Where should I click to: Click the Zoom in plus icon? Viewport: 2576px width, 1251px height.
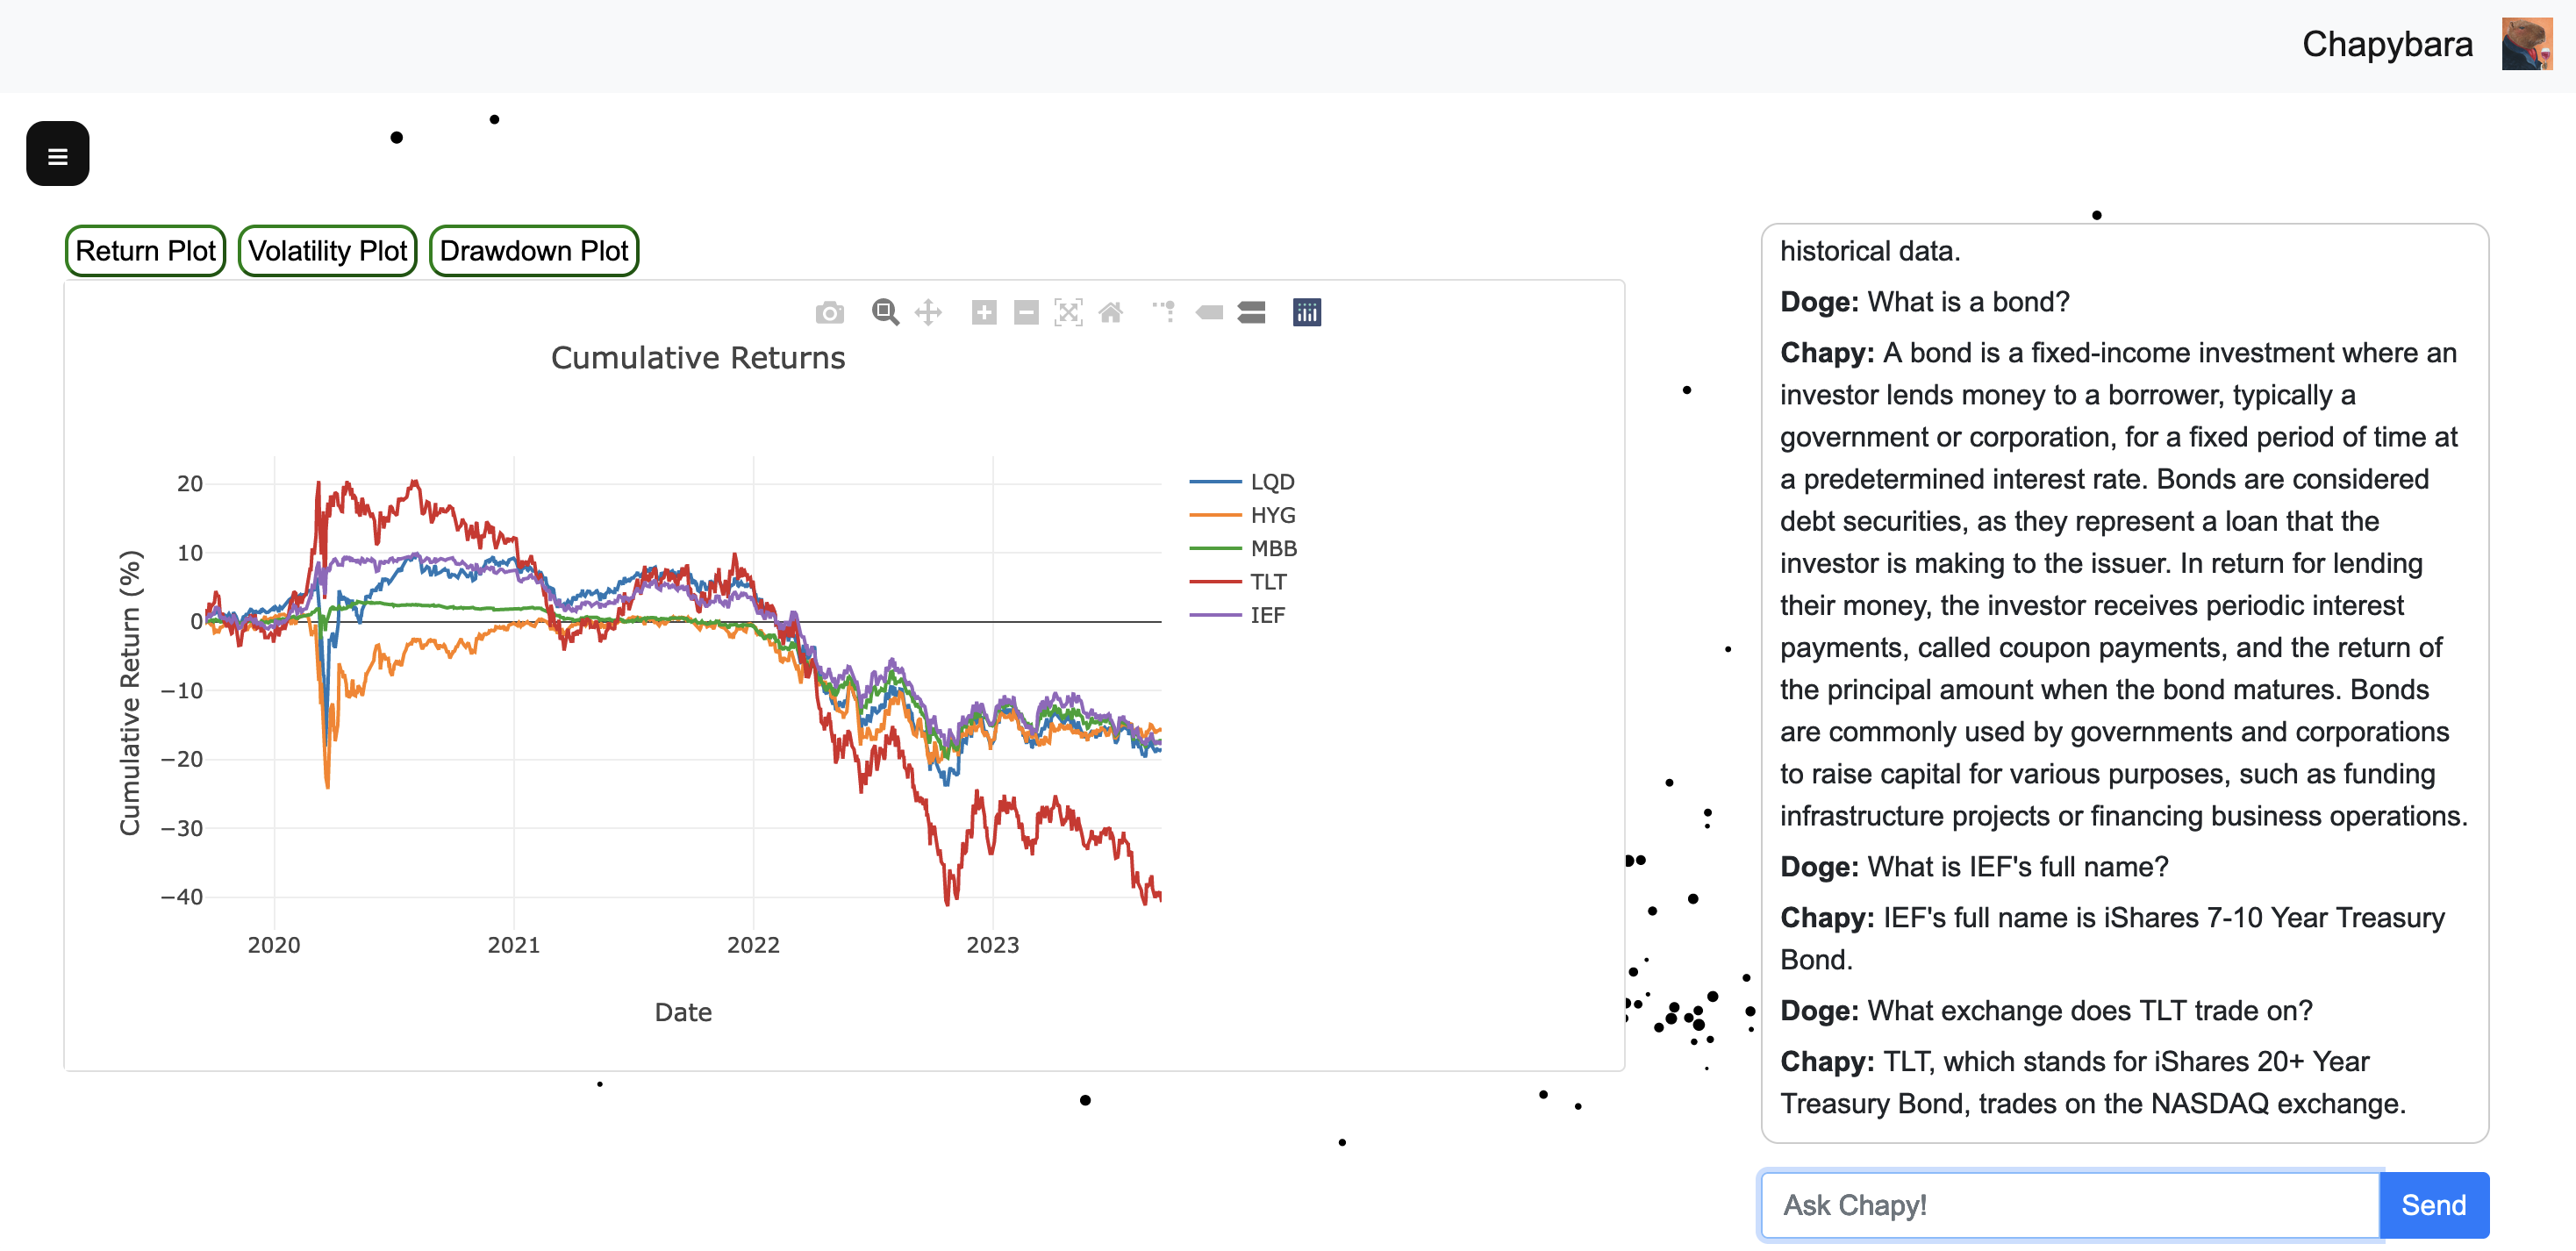tap(984, 313)
